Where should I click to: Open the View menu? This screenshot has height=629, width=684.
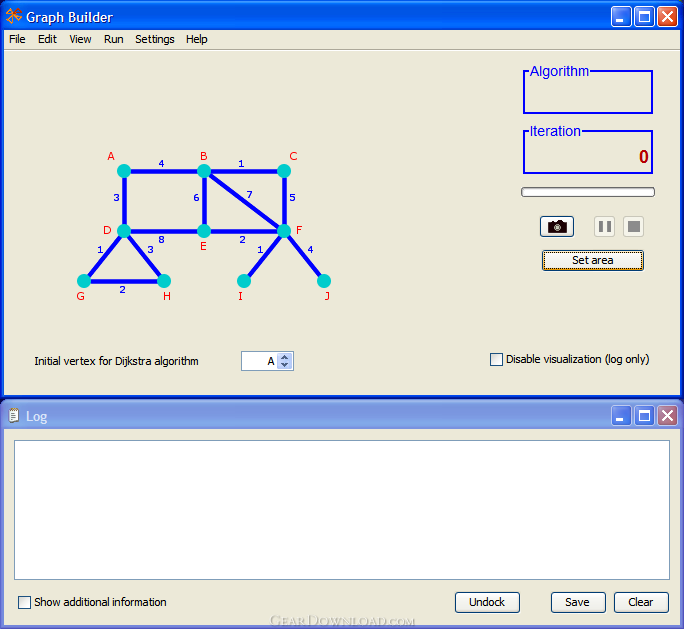[x=80, y=39]
